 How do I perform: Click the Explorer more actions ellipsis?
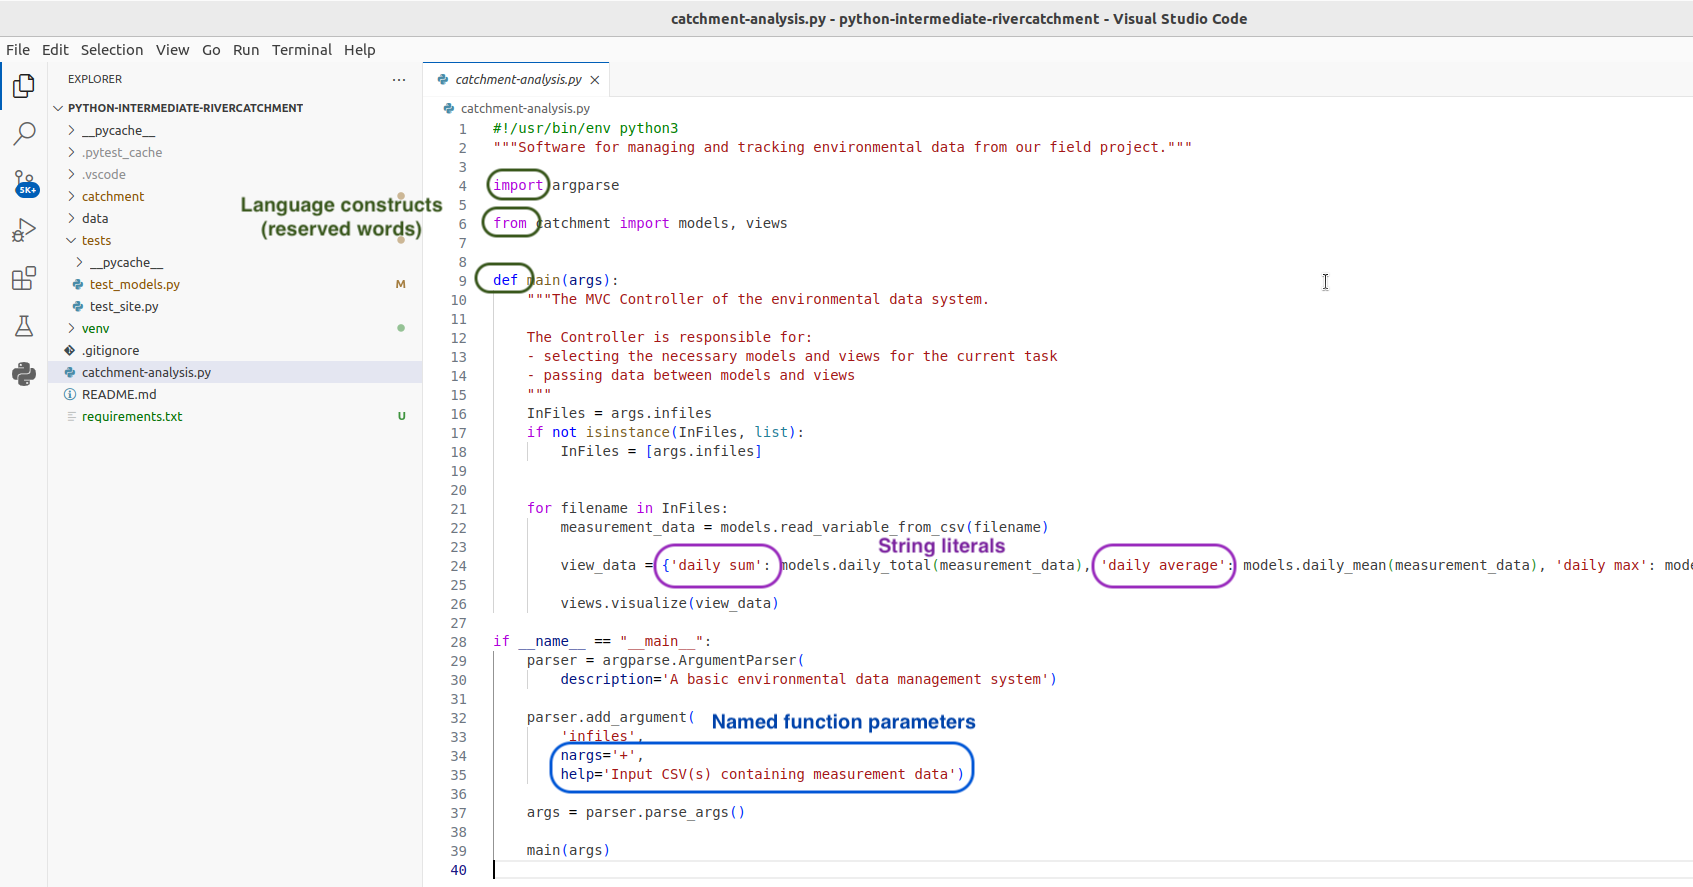399,79
